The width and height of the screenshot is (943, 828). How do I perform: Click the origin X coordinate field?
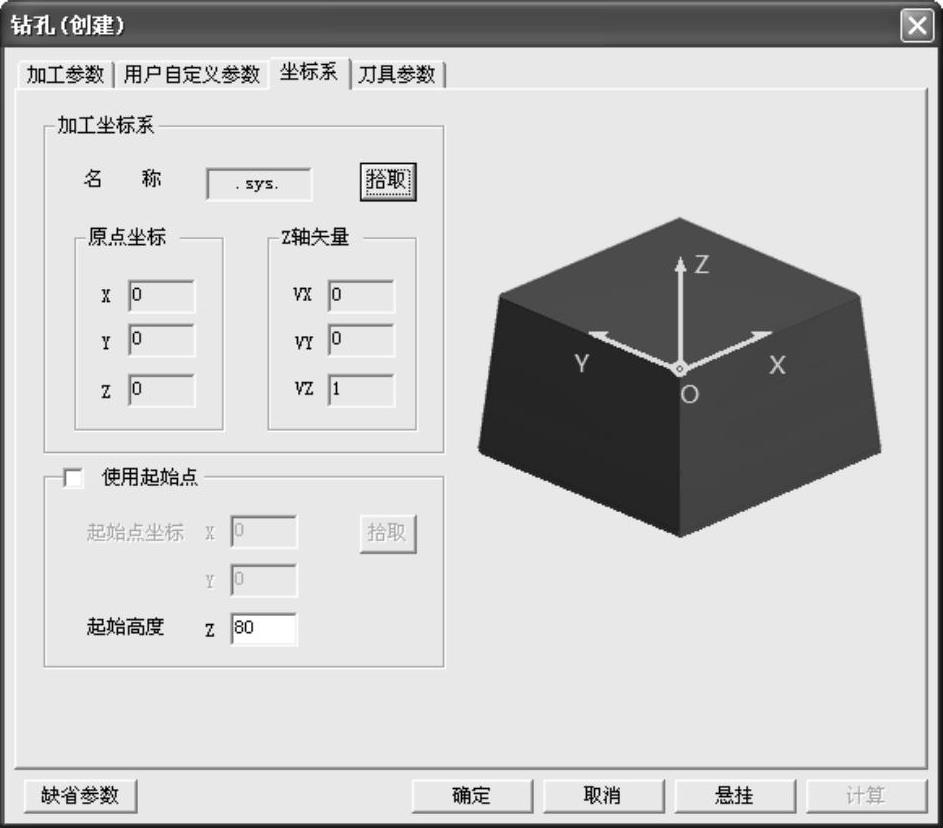[x=162, y=296]
